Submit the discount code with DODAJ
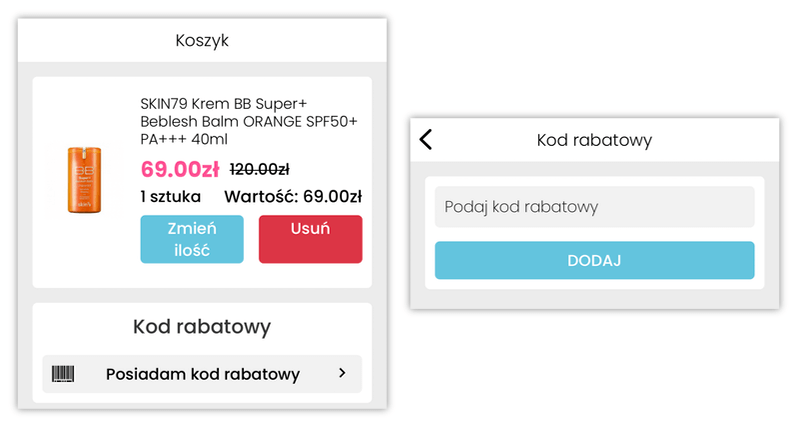The height and width of the screenshot is (424, 800). [594, 260]
